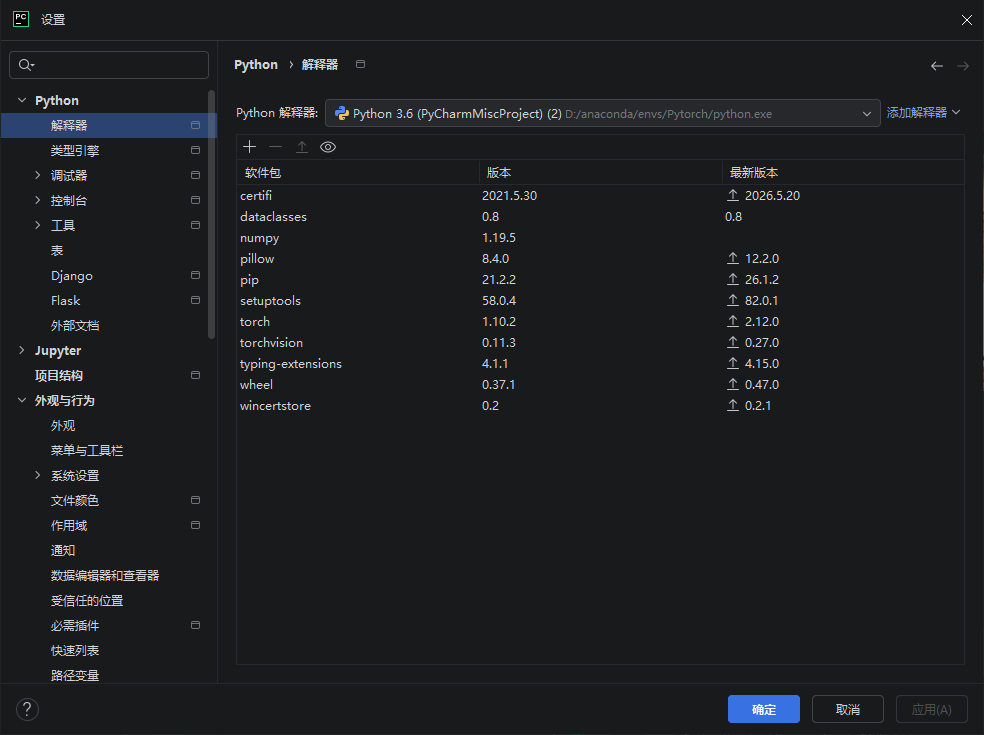Click project icon beside 类型引擎 row

(196, 150)
